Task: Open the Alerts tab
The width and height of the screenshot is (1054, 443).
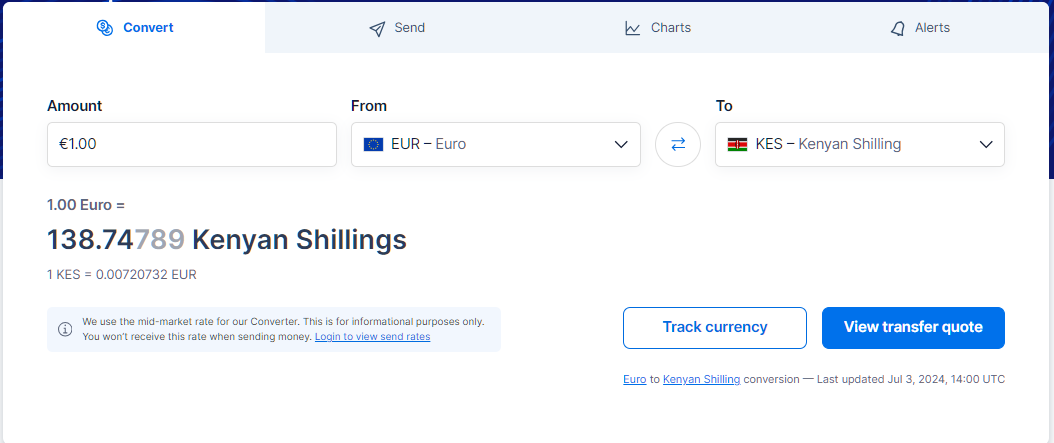Action: click(920, 28)
